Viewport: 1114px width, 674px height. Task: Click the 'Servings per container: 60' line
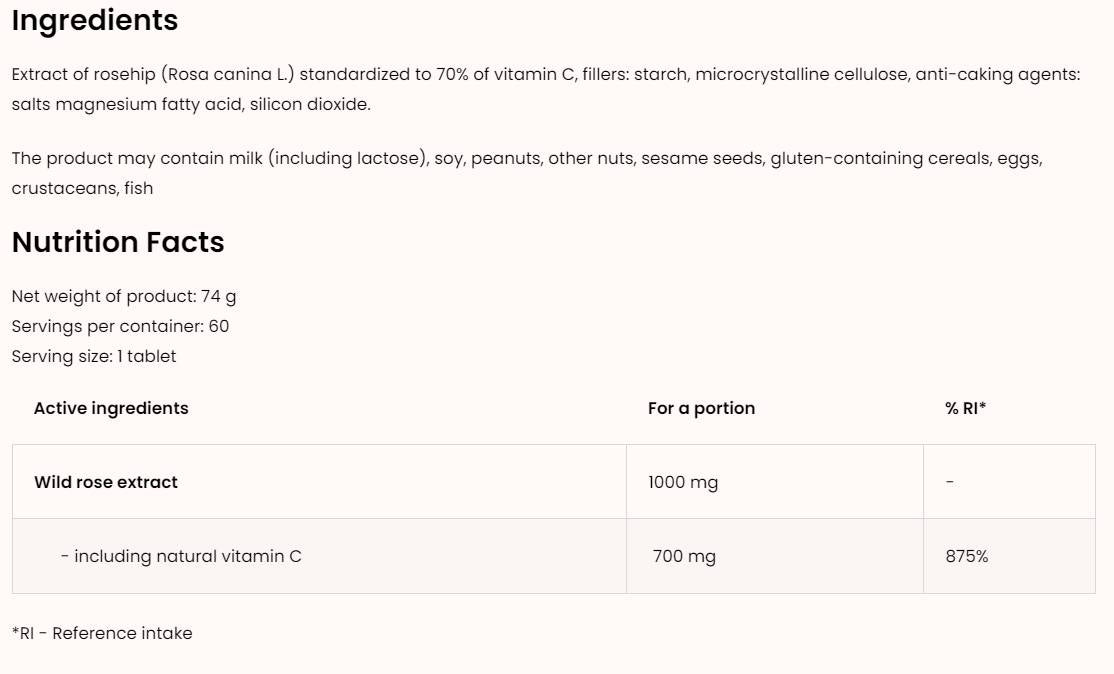pos(120,326)
